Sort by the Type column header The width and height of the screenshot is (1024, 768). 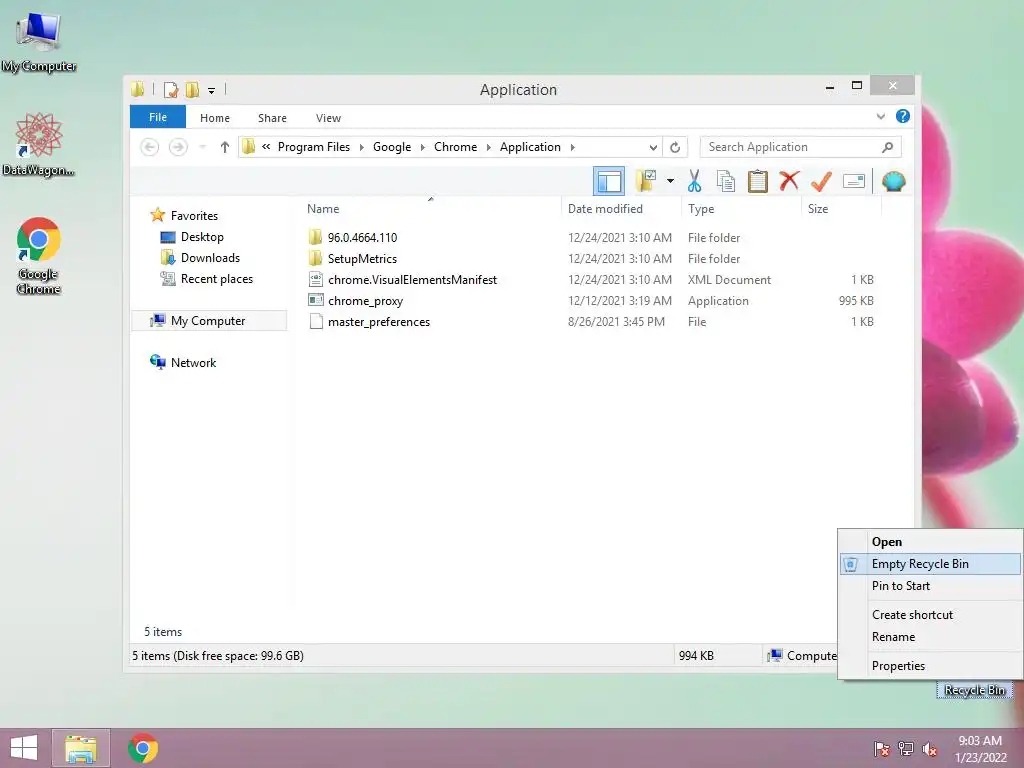(701, 209)
